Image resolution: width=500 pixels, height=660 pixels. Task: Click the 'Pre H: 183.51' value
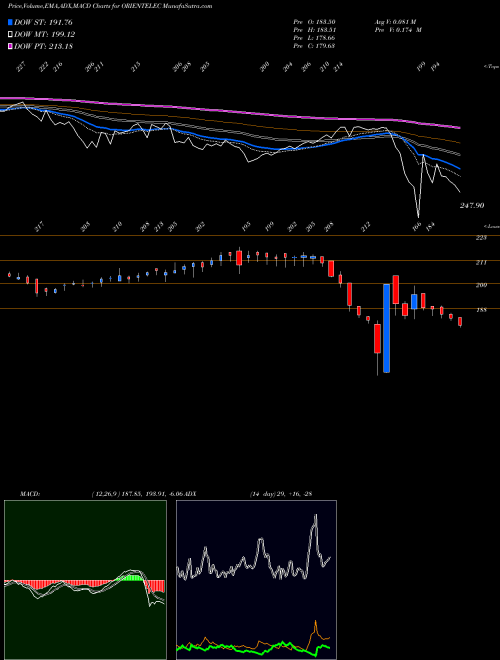[x=314, y=30]
